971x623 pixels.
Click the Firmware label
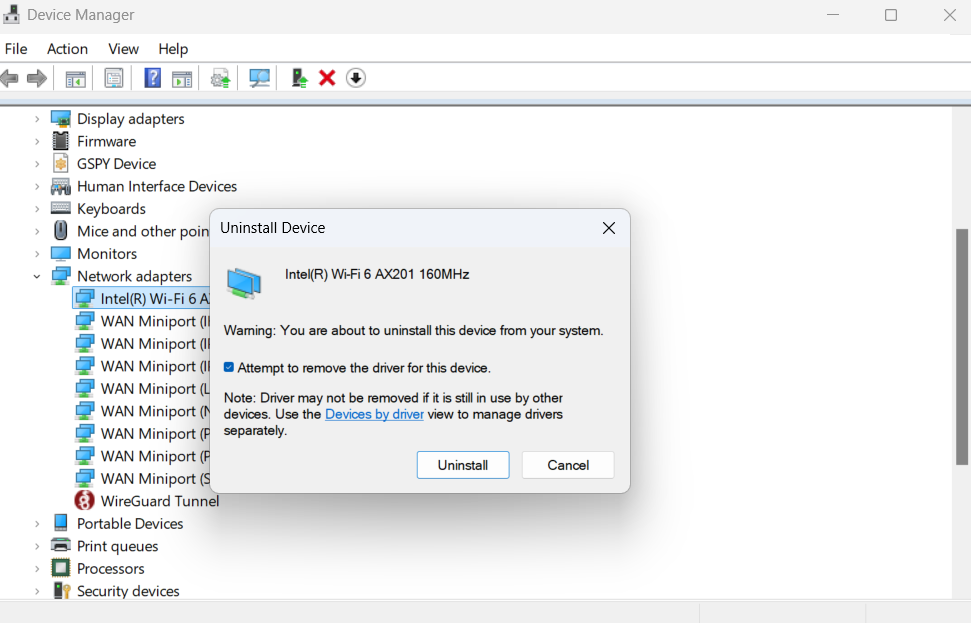(x=107, y=141)
